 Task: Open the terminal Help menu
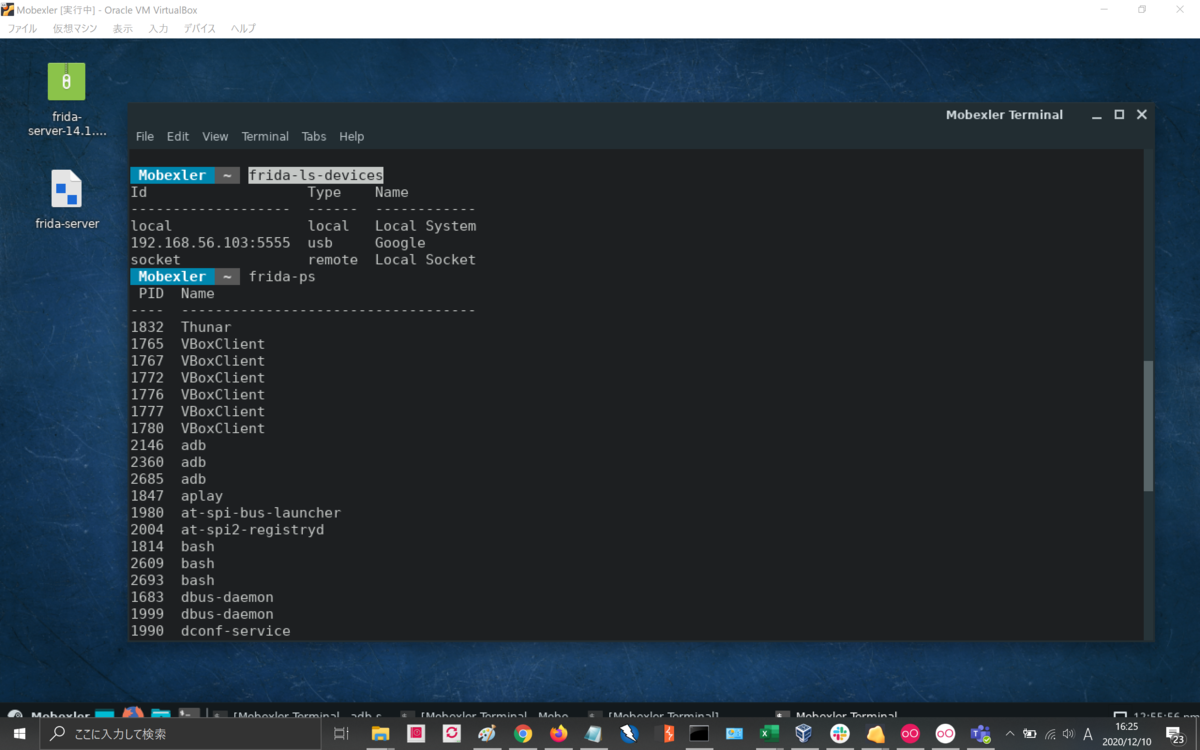[351, 137]
